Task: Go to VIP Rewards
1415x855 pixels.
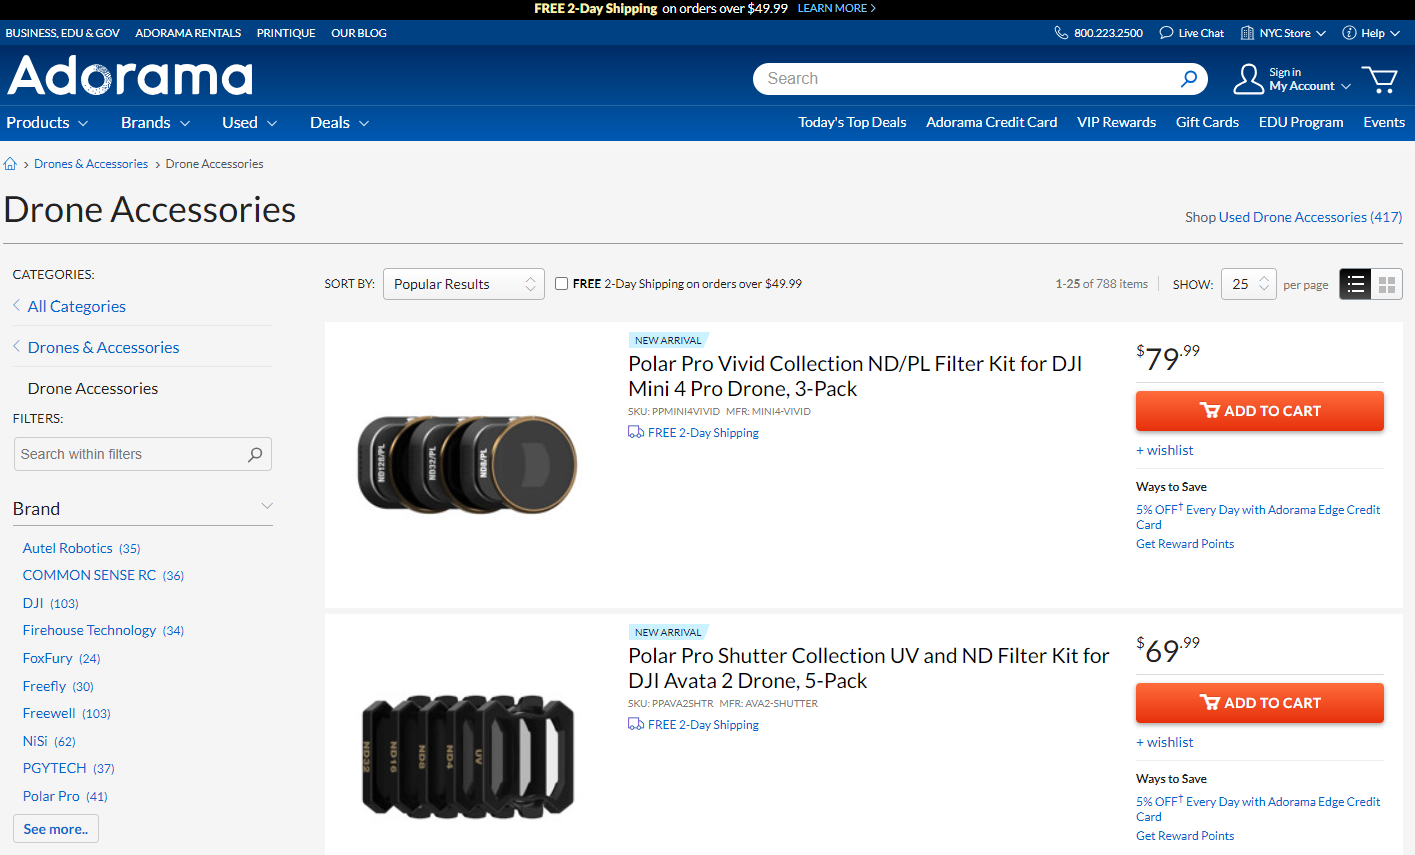Action: [1116, 122]
